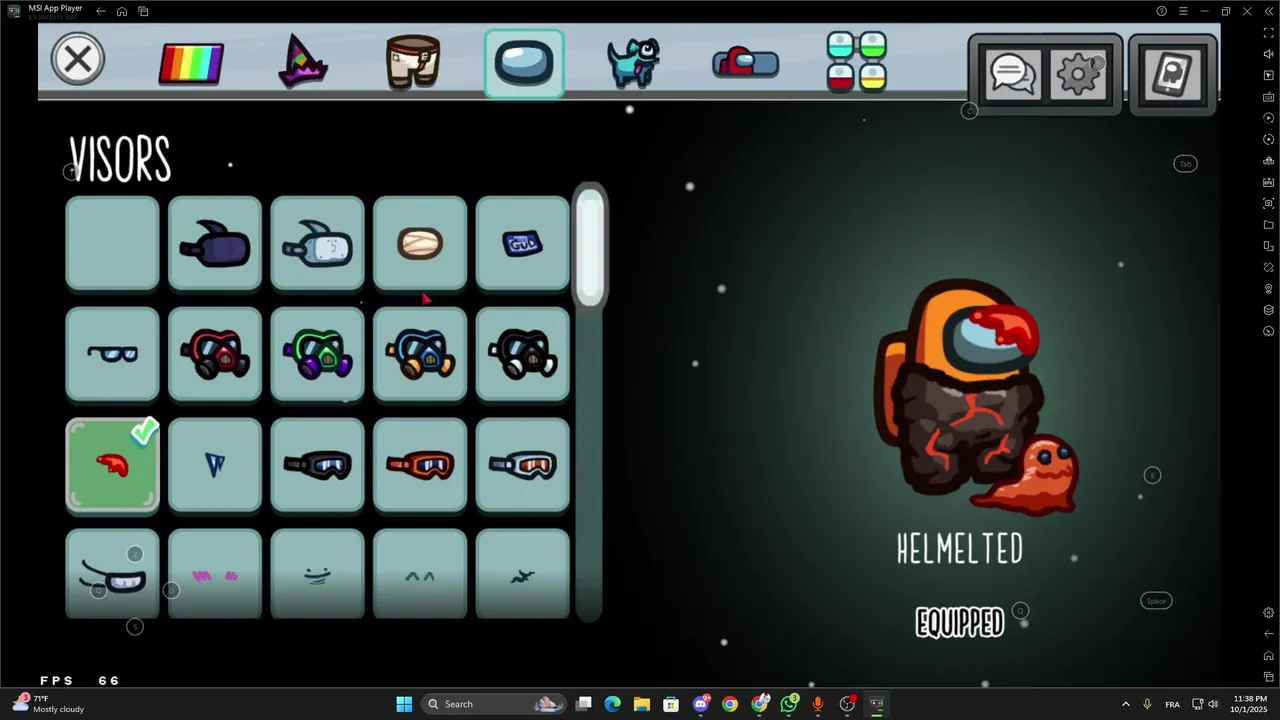Screen dimensions: 1280x720
Task: Open Discord from the taskbar
Action: point(701,704)
